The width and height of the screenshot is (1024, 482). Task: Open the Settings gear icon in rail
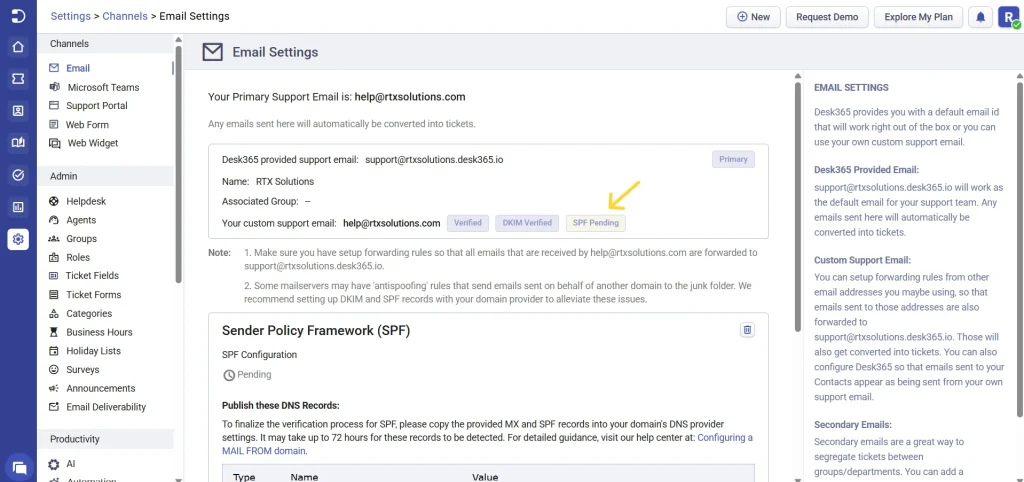pos(18,239)
